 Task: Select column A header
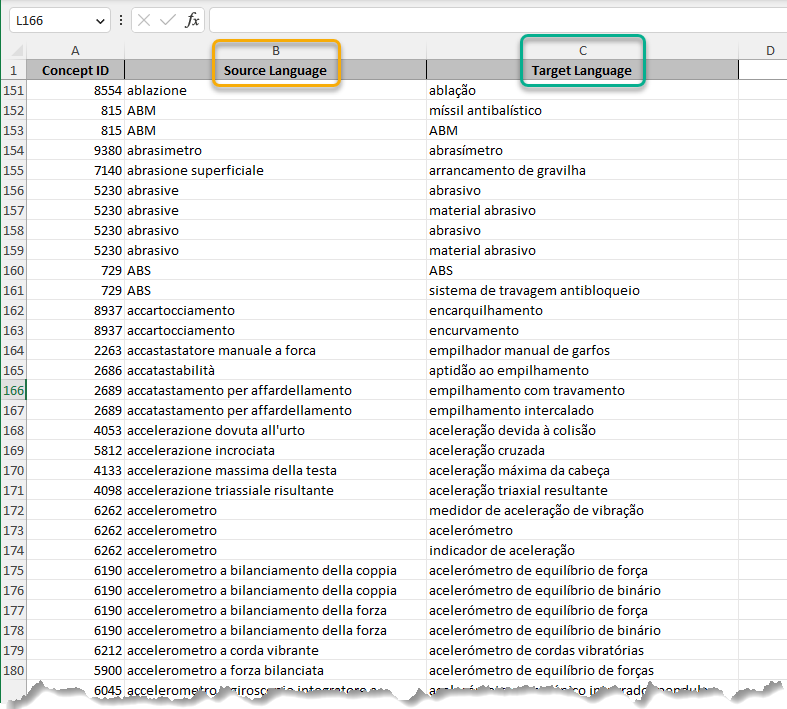(x=75, y=50)
